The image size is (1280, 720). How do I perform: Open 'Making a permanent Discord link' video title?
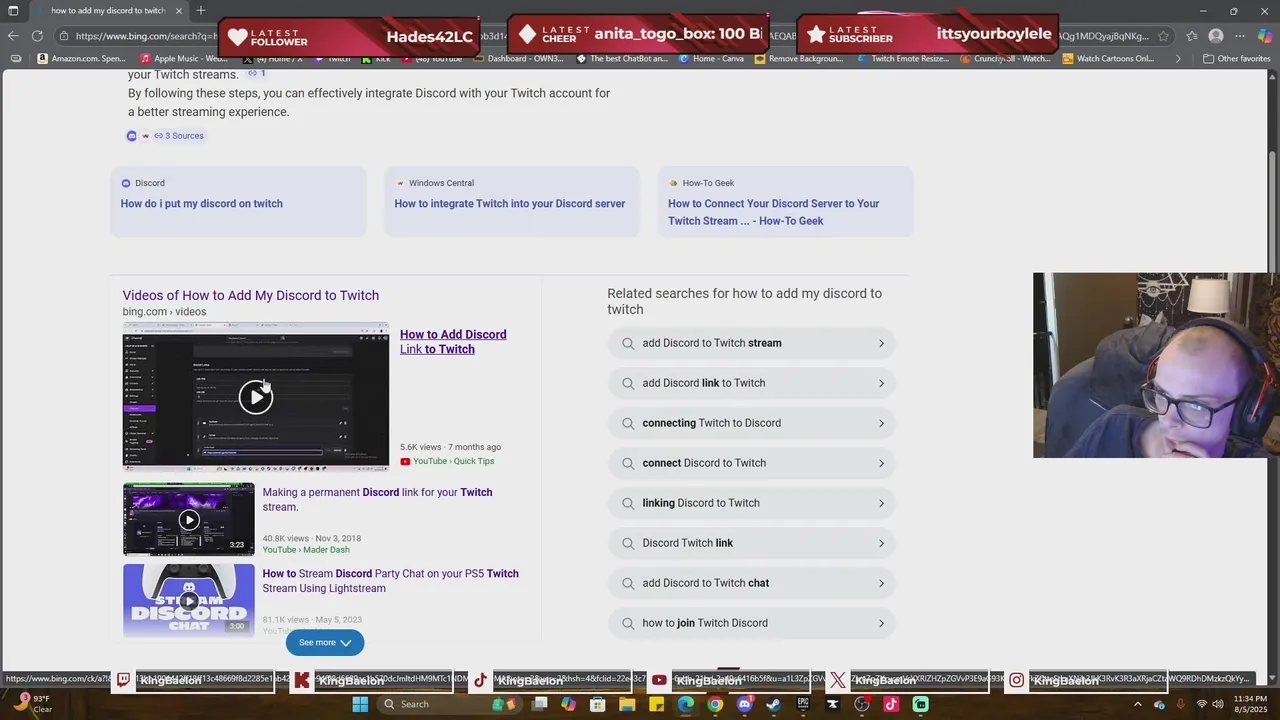(x=377, y=500)
